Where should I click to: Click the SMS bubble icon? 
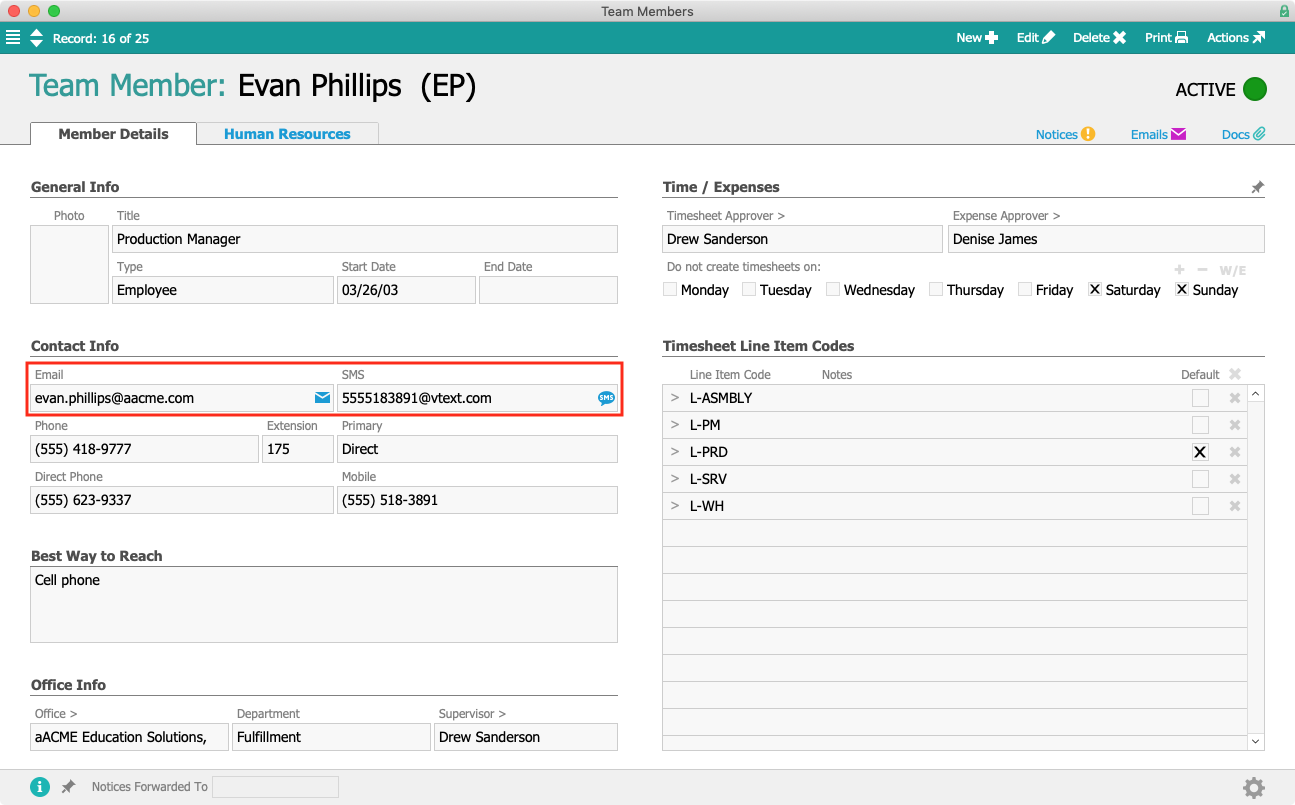(x=606, y=398)
